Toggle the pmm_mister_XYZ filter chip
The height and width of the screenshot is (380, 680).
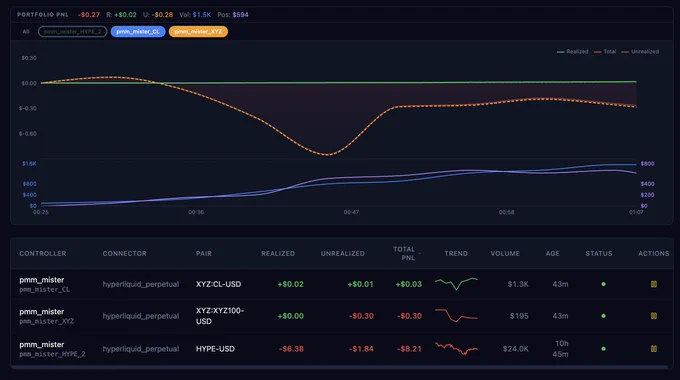pyautogui.click(x=198, y=32)
